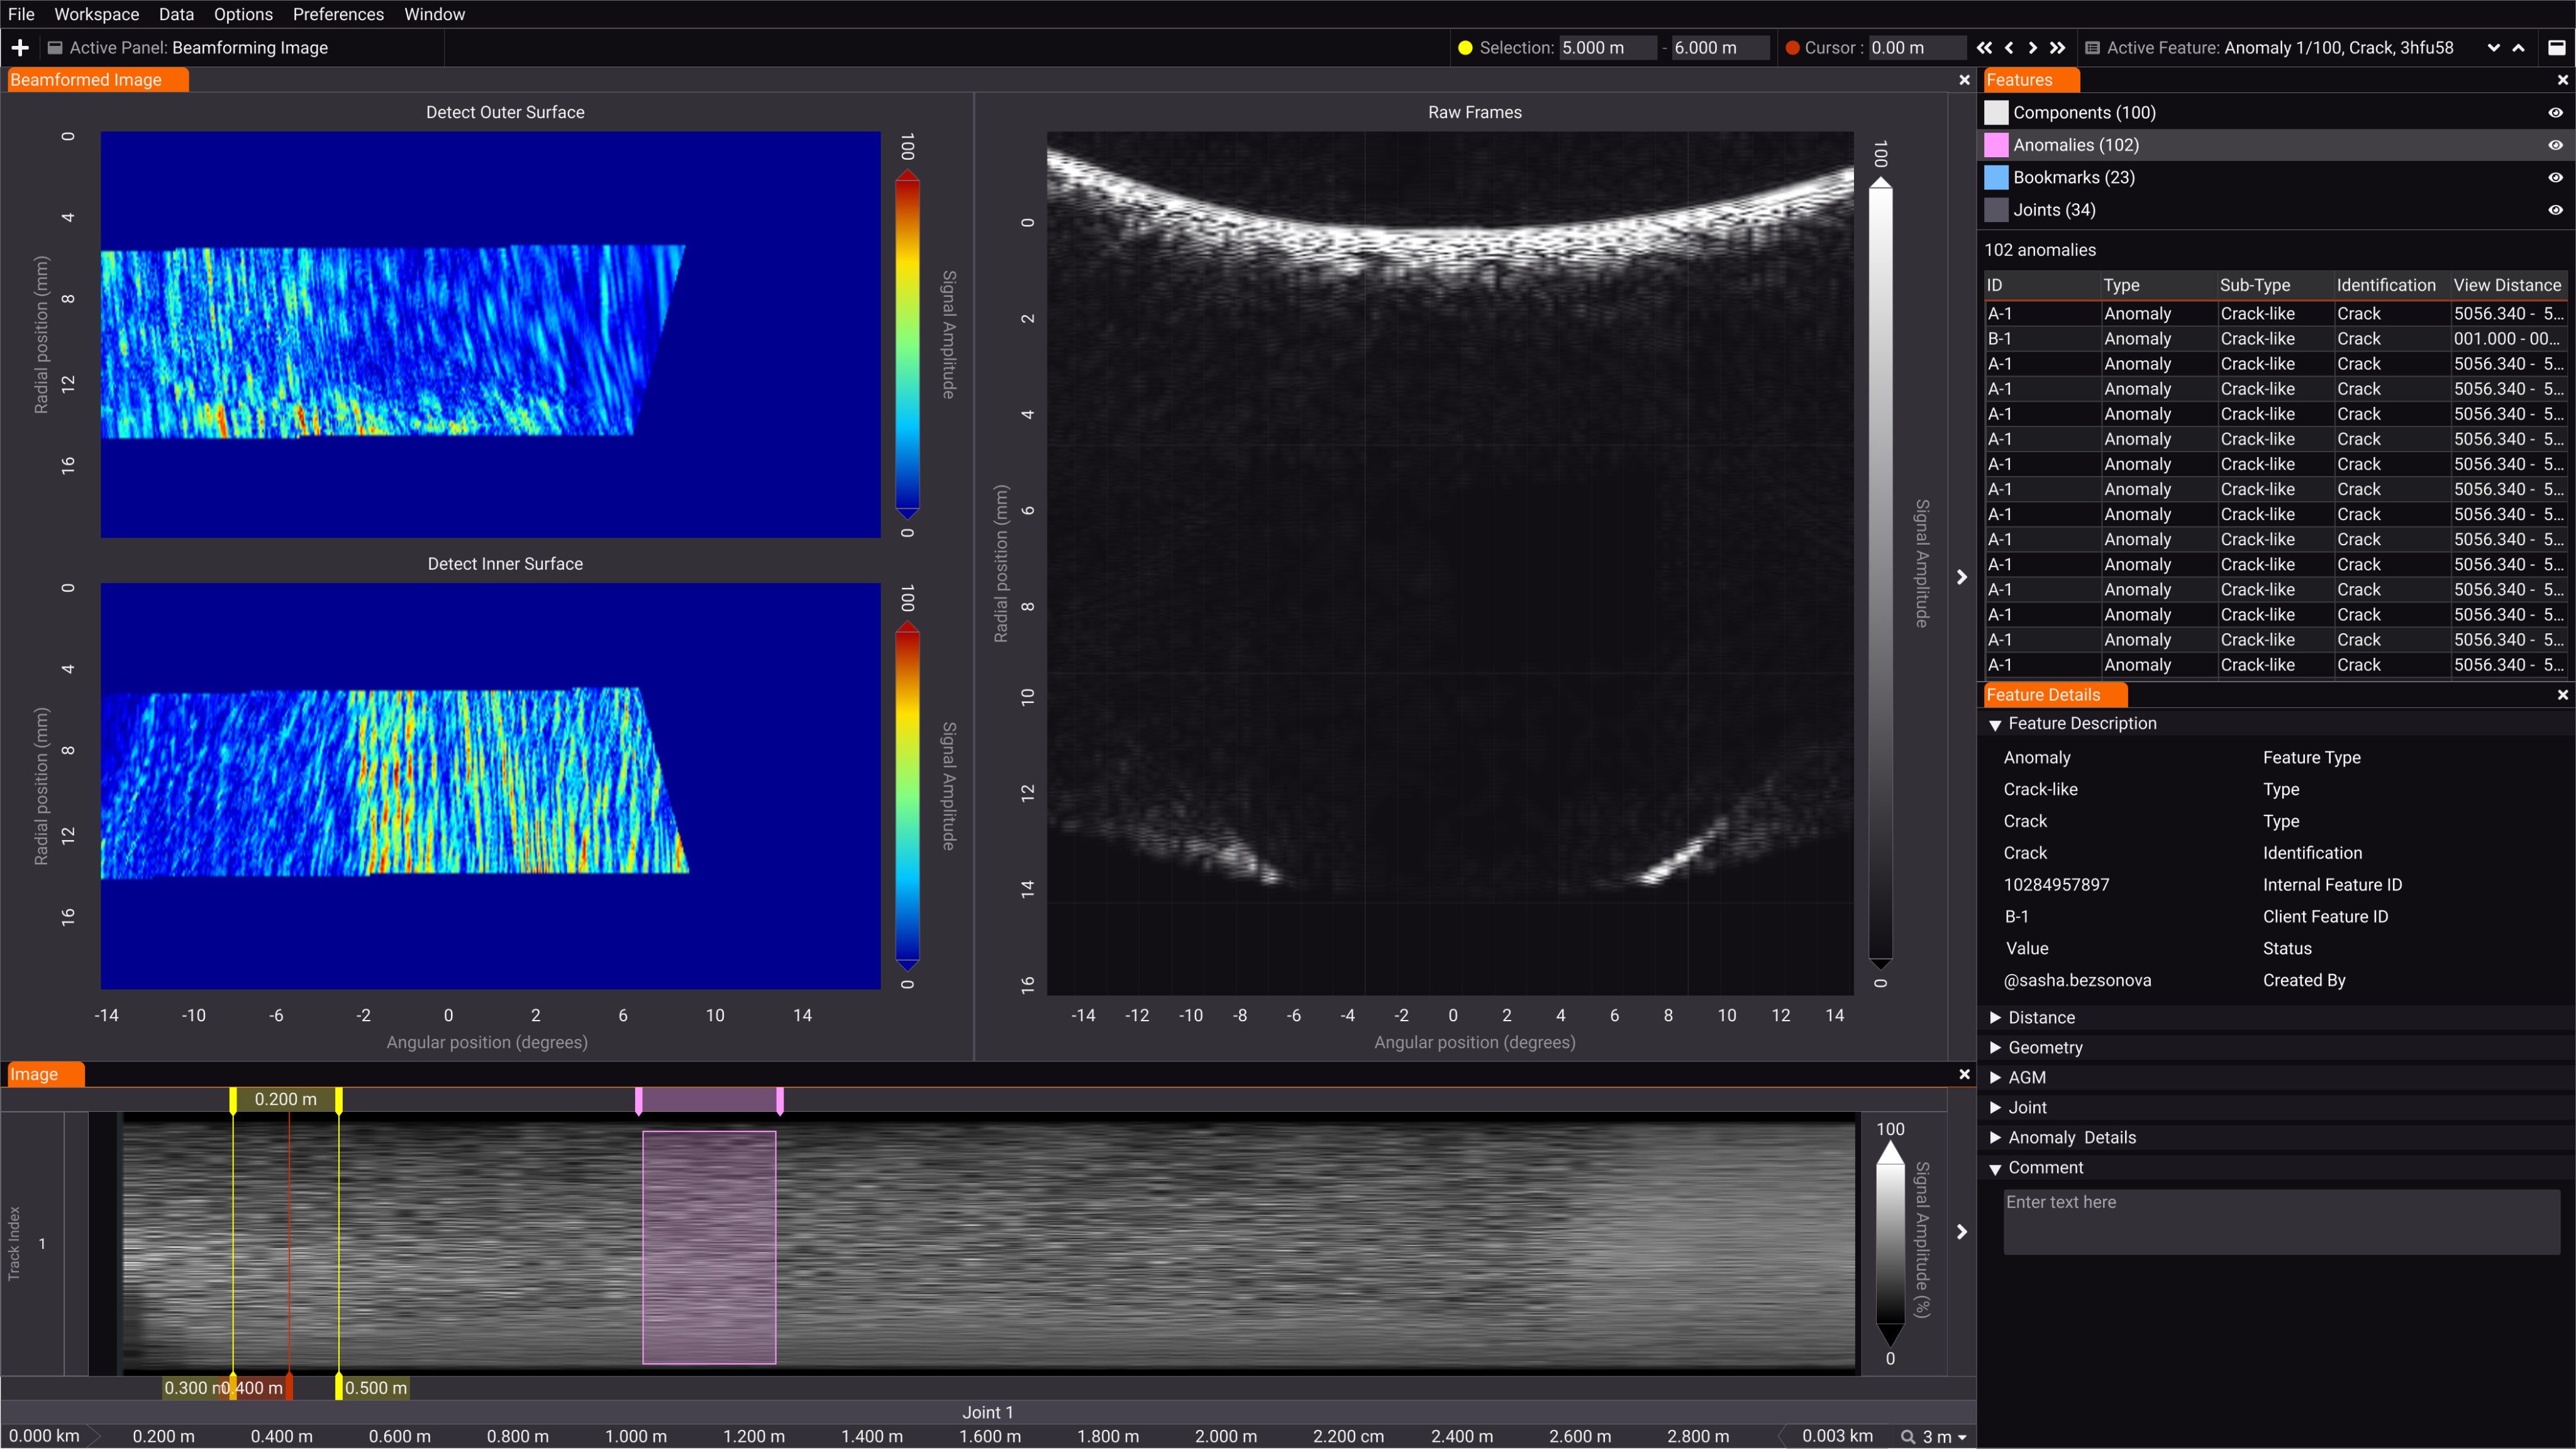Click the panel layout icon at top right

(2556, 47)
